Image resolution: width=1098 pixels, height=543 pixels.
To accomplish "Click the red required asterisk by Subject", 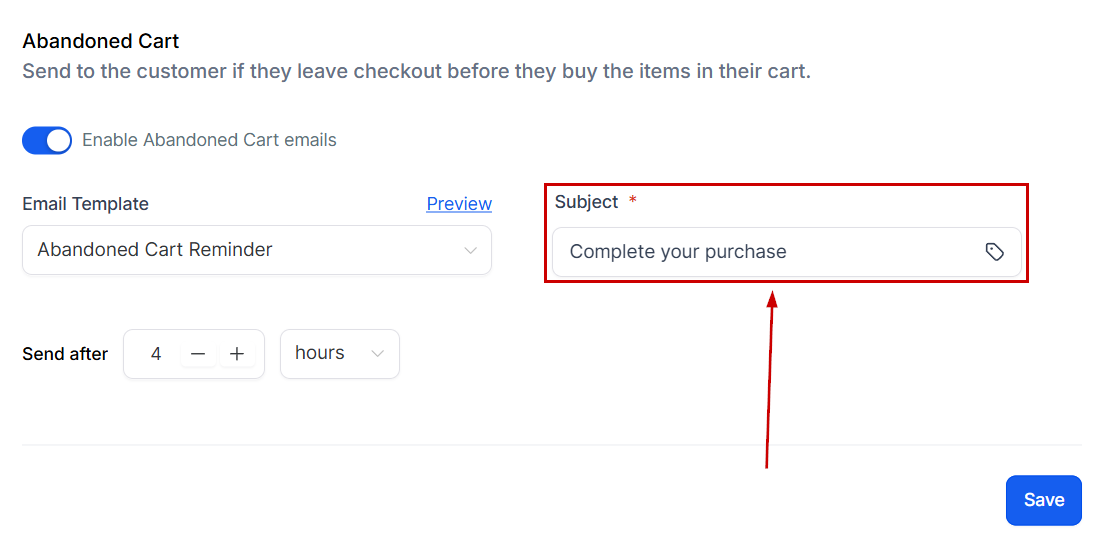I will click(x=632, y=202).
